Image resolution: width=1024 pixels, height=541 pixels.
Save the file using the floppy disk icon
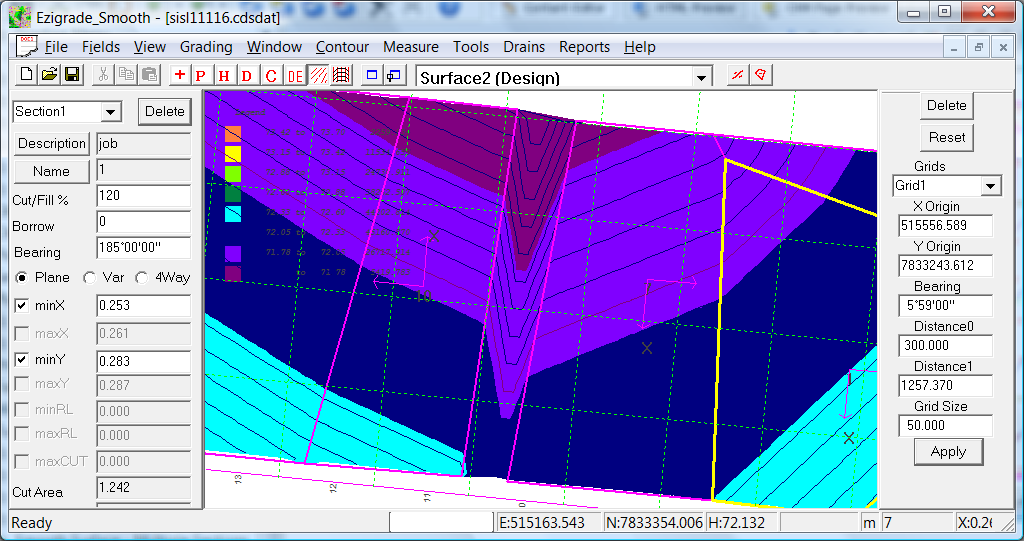coord(72,76)
